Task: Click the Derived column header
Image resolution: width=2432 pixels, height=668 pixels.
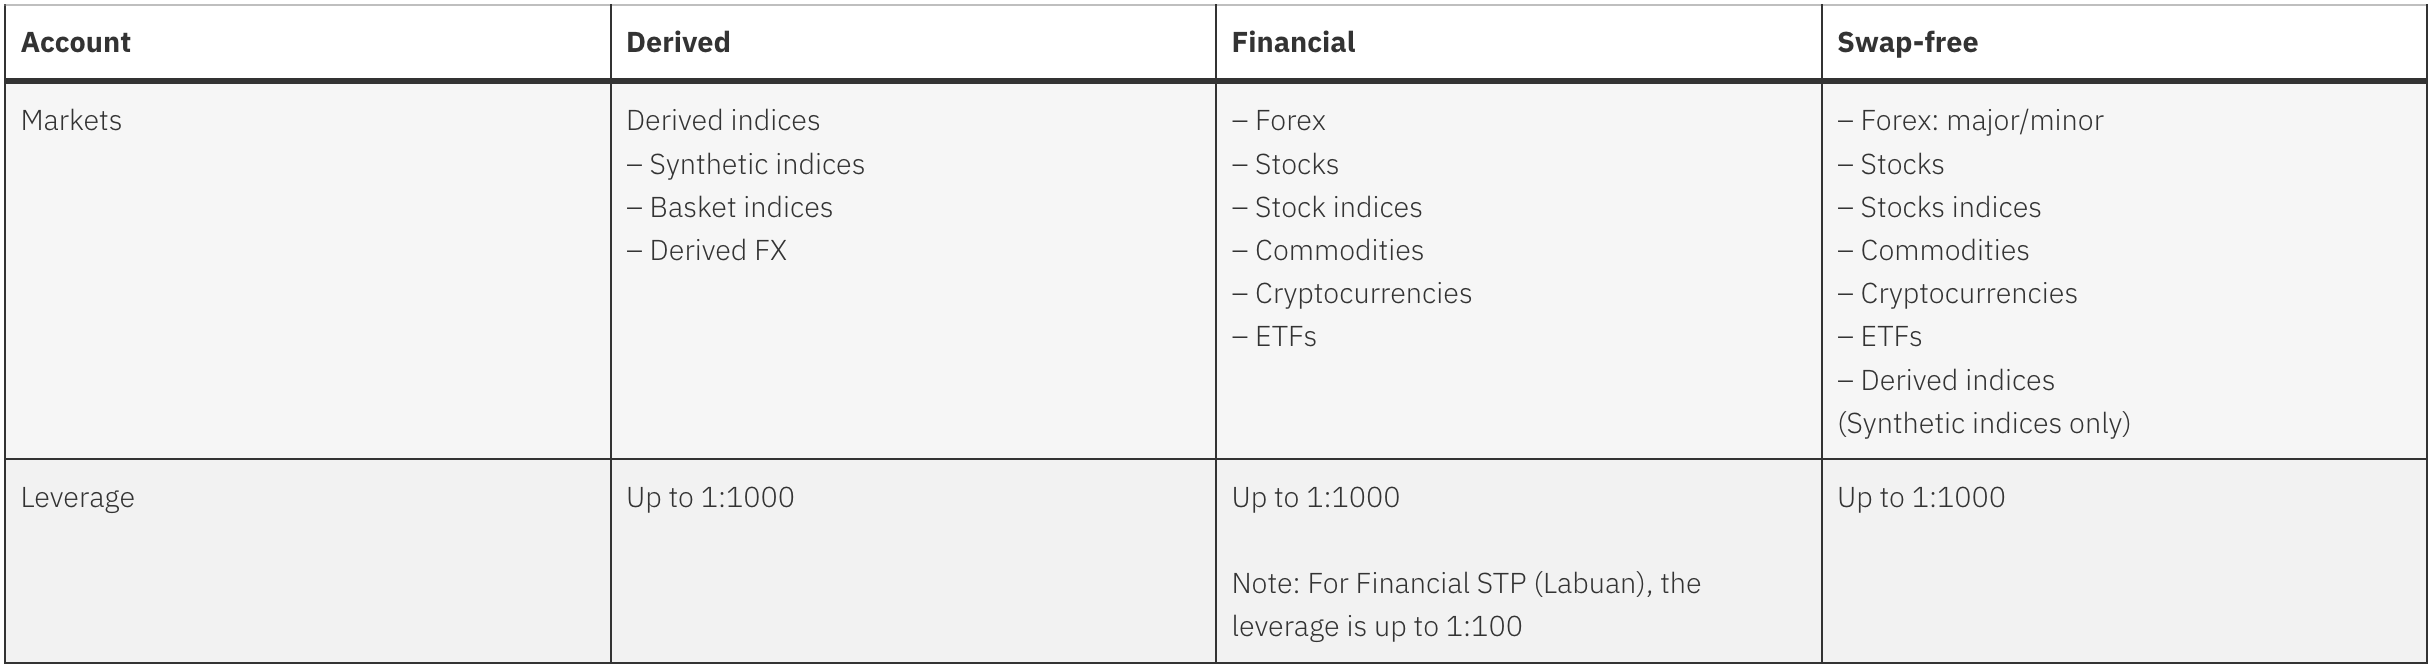Action: [678, 42]
